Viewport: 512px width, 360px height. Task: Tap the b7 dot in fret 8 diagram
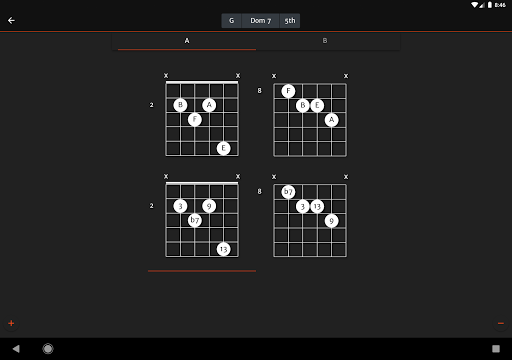click(x=288, y=192)
